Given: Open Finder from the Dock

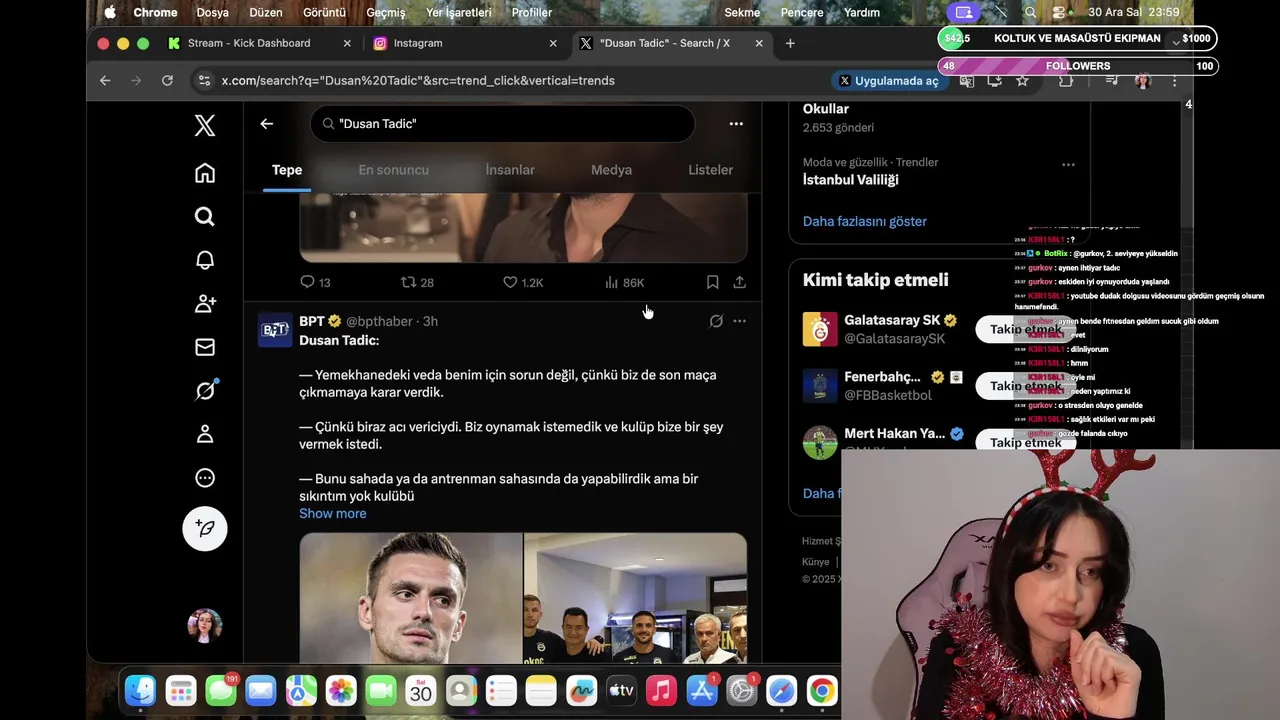Looking at the screenshot, I should pos(140,691).
